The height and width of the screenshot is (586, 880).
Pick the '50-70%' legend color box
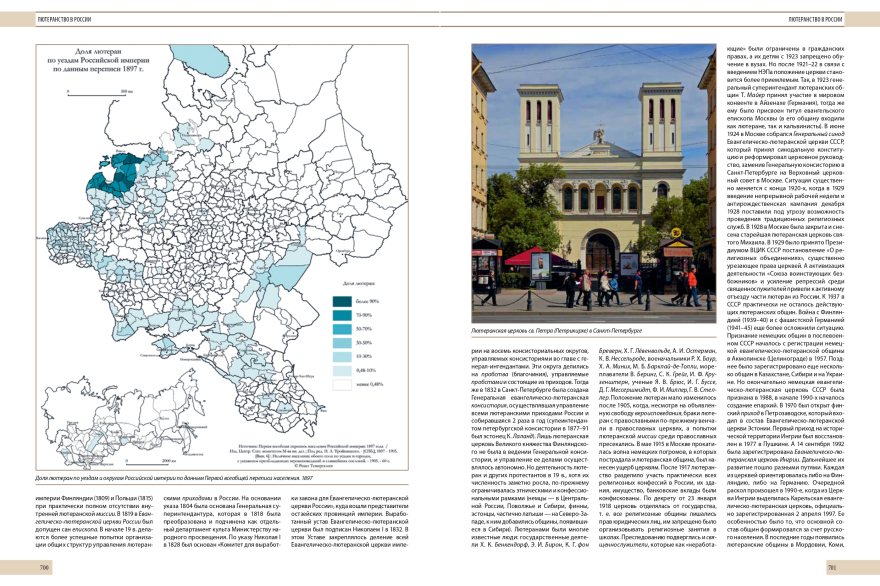(341, 328)
